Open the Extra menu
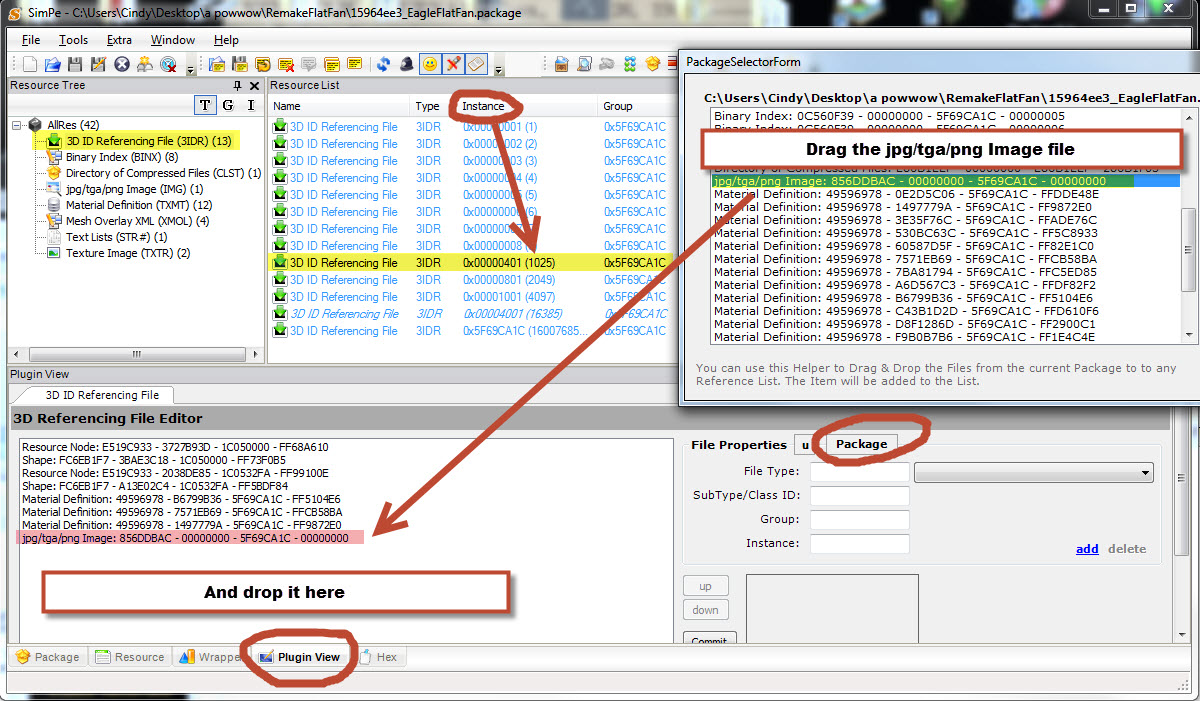The width and height of the screenshot is (1200, 701). (119, 40)
